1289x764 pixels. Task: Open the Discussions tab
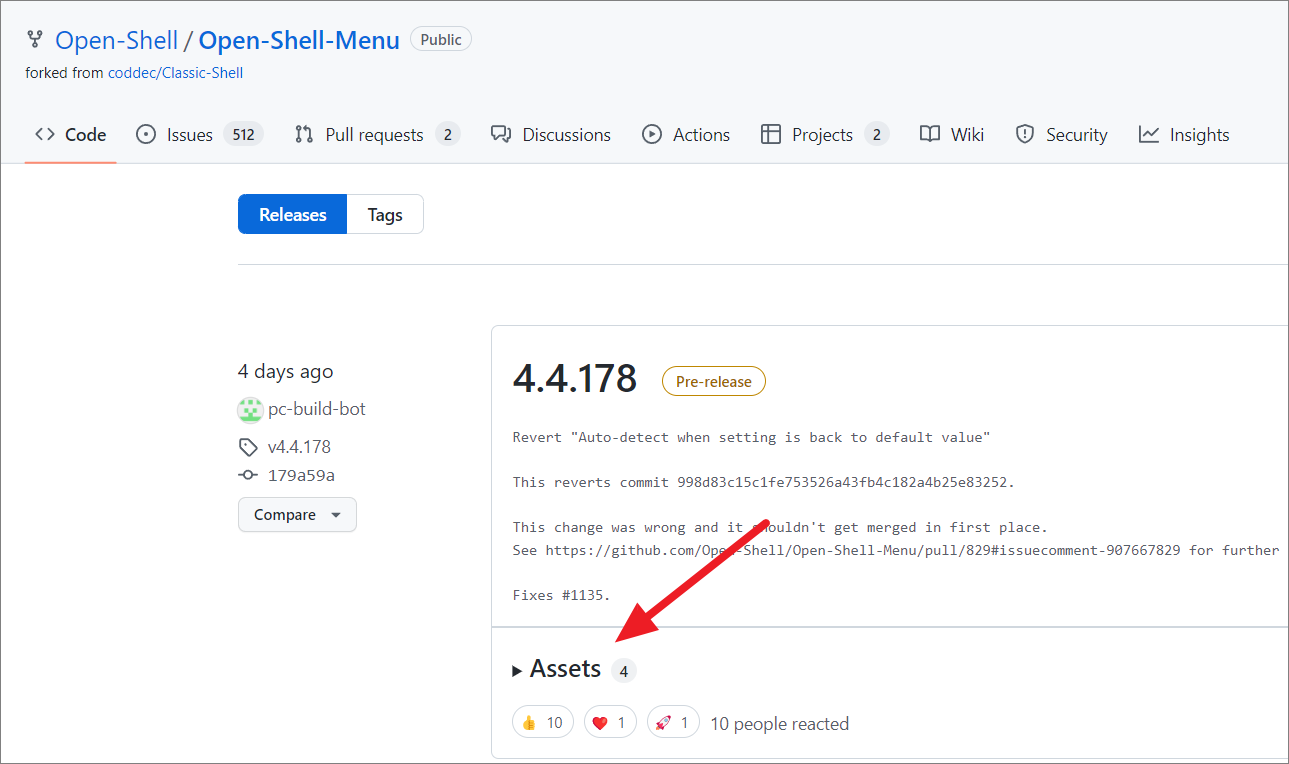[551, 134]
